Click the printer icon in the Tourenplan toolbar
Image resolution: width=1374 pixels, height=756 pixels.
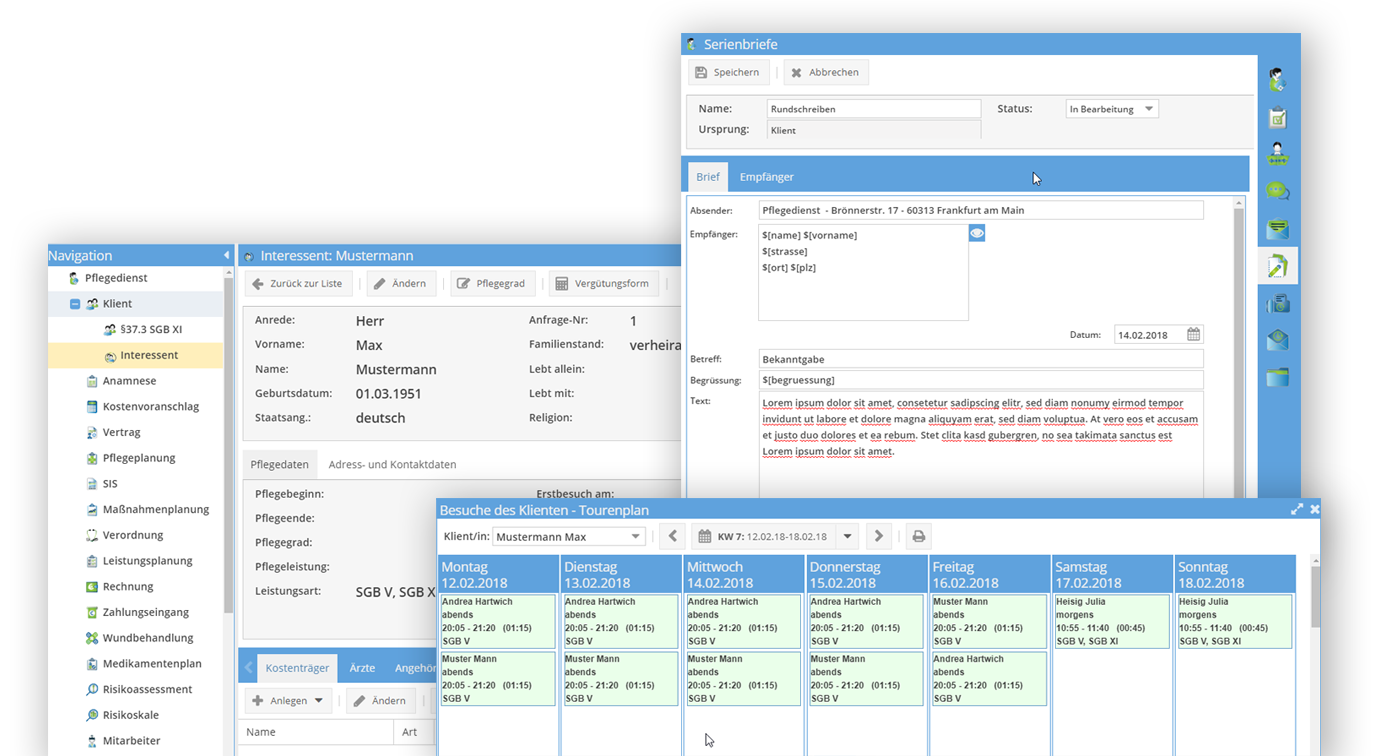pyautogui.click(x=918, y=536)
